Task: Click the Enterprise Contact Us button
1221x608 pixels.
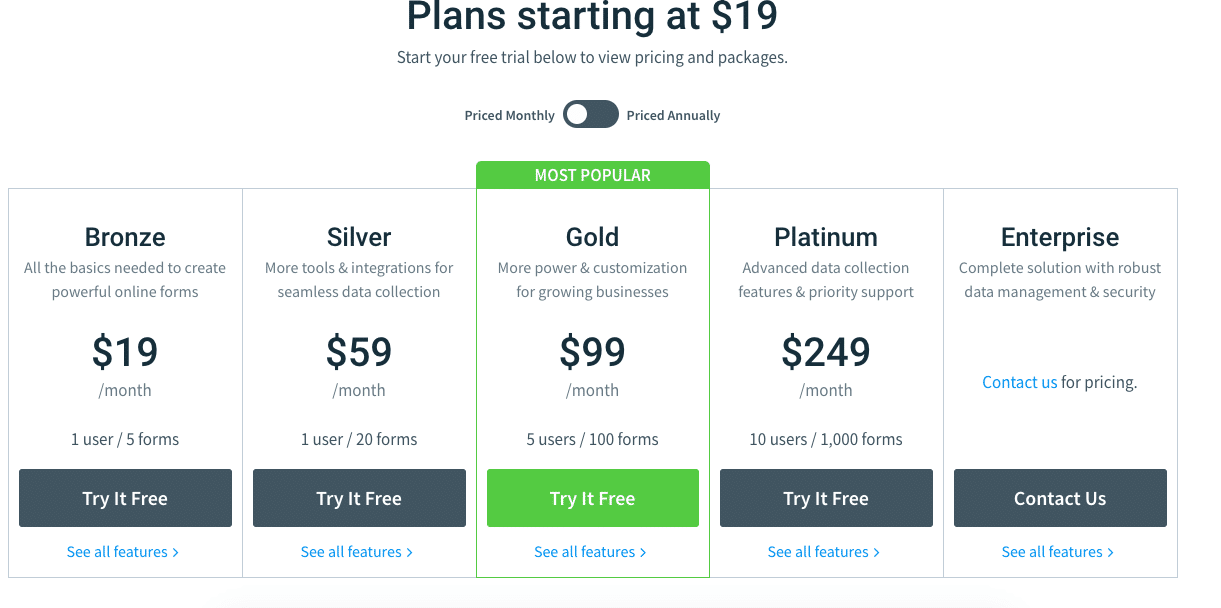Action: (1060, 498)
